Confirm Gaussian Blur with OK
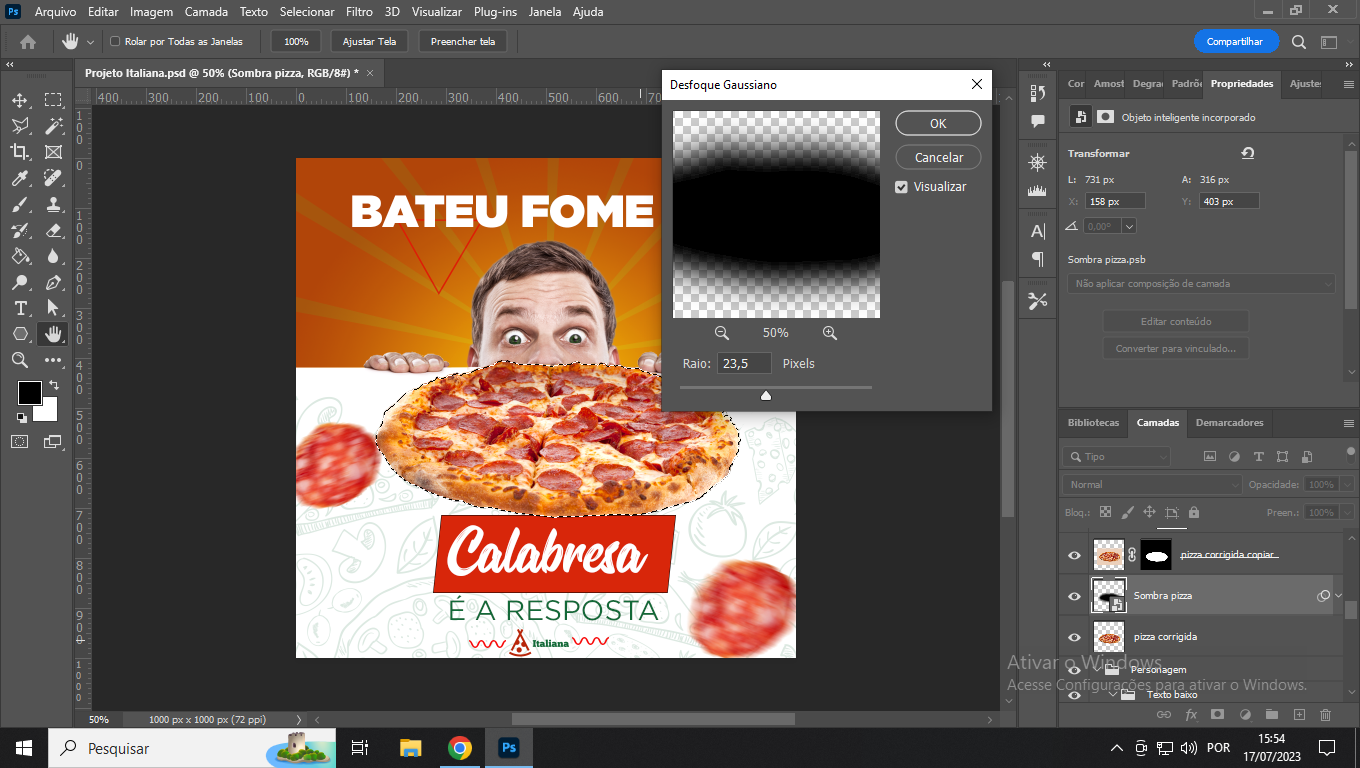 tap(938, 124)
